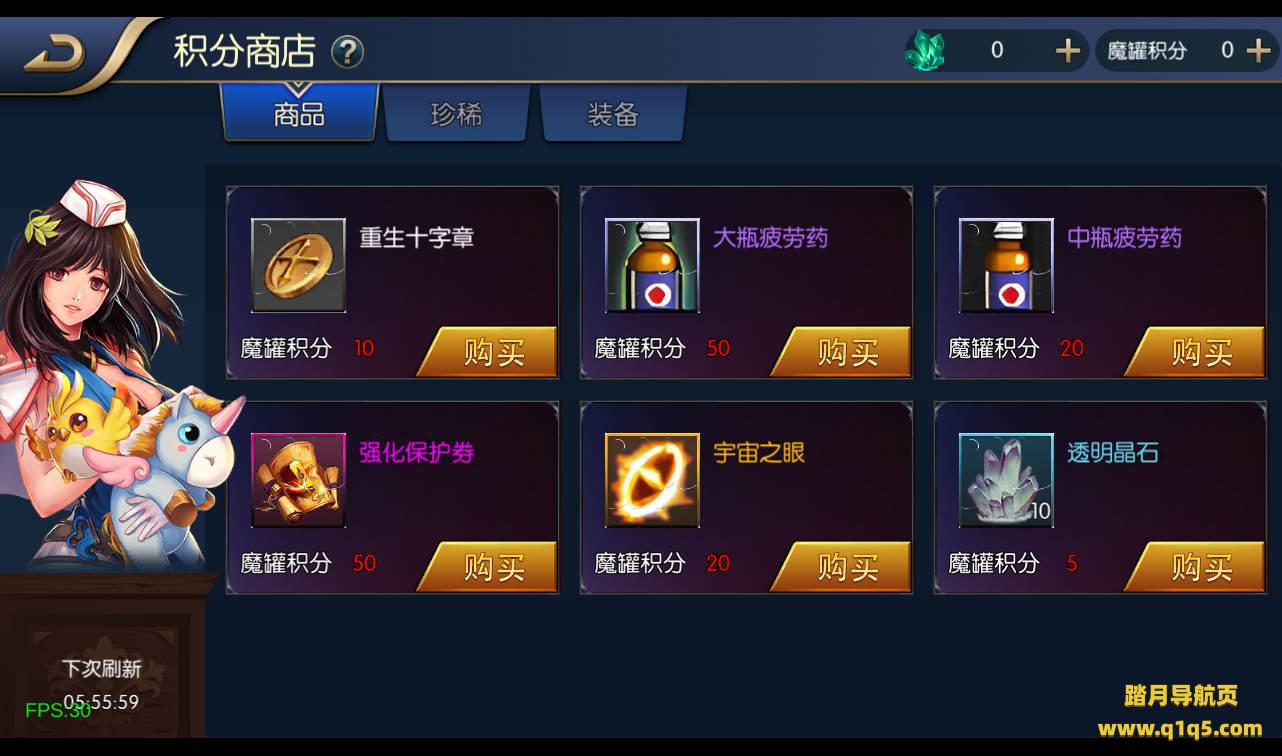
Task: Click the green crystal currency icon
Action: point(925,50)
